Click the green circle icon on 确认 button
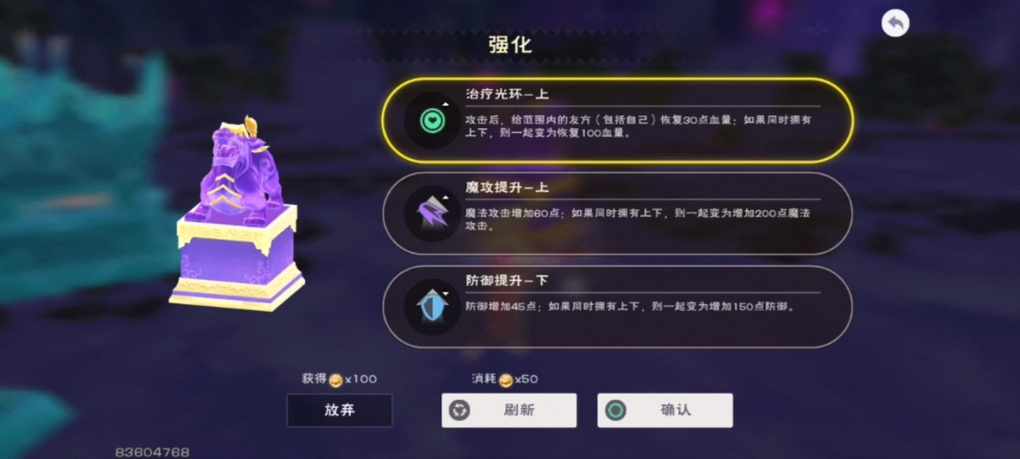1020x459 pixels. coord(615,410)
